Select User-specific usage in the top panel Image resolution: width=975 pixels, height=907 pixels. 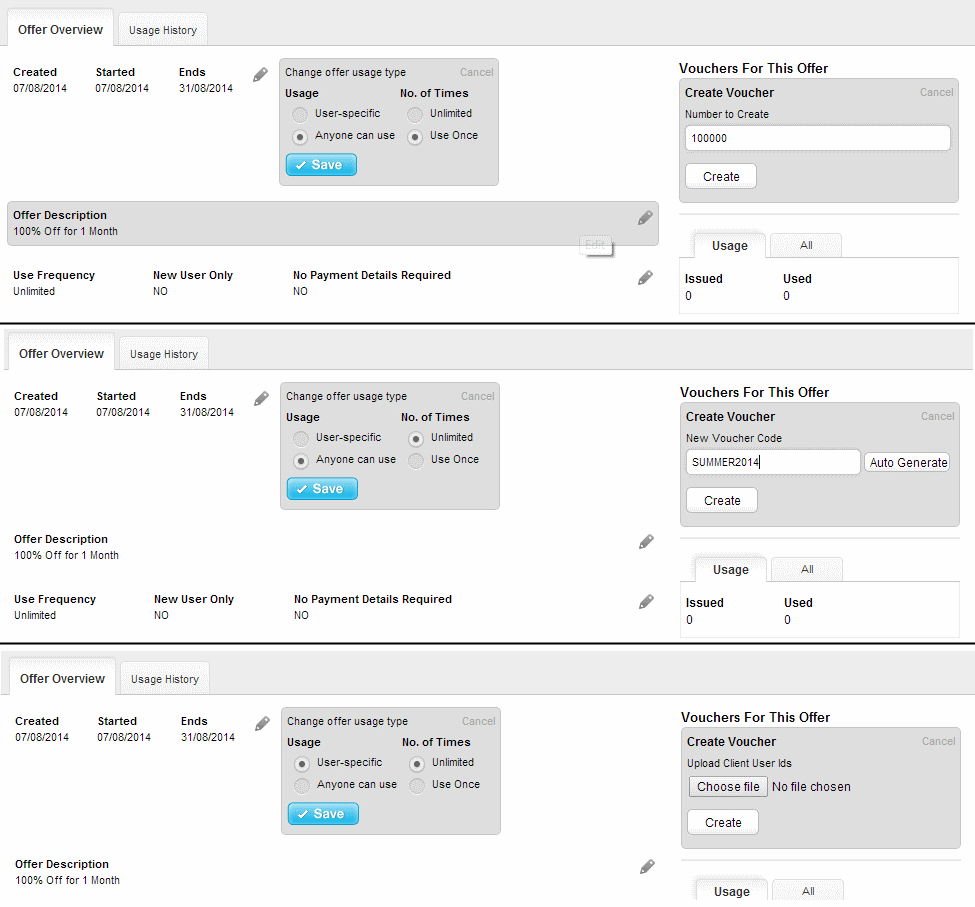pos(299,114)
